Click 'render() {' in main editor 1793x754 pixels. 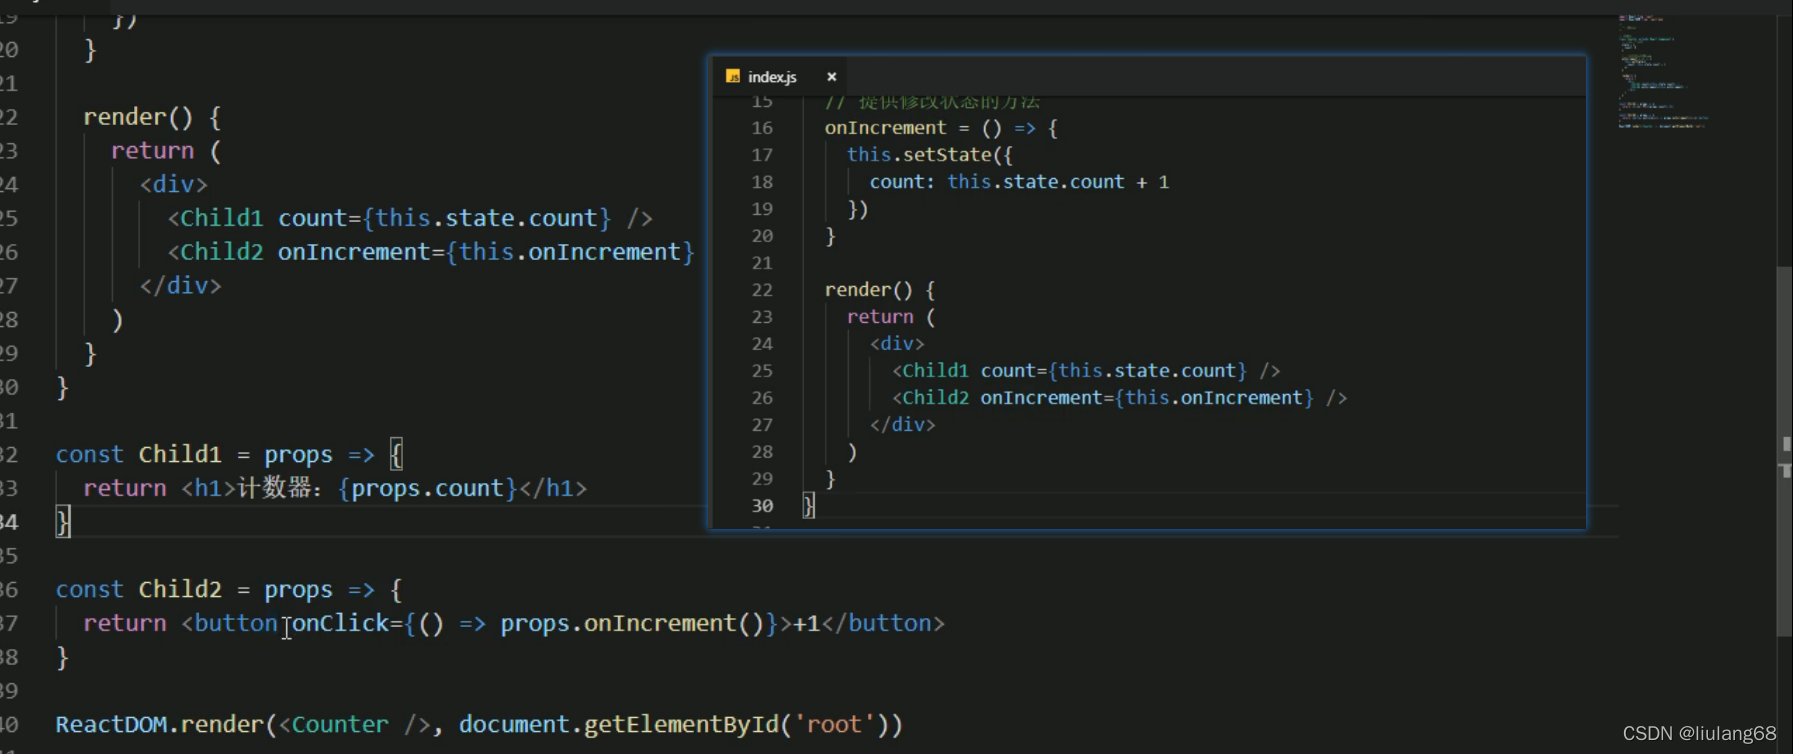pyautogui.click(x=152, y=117)
